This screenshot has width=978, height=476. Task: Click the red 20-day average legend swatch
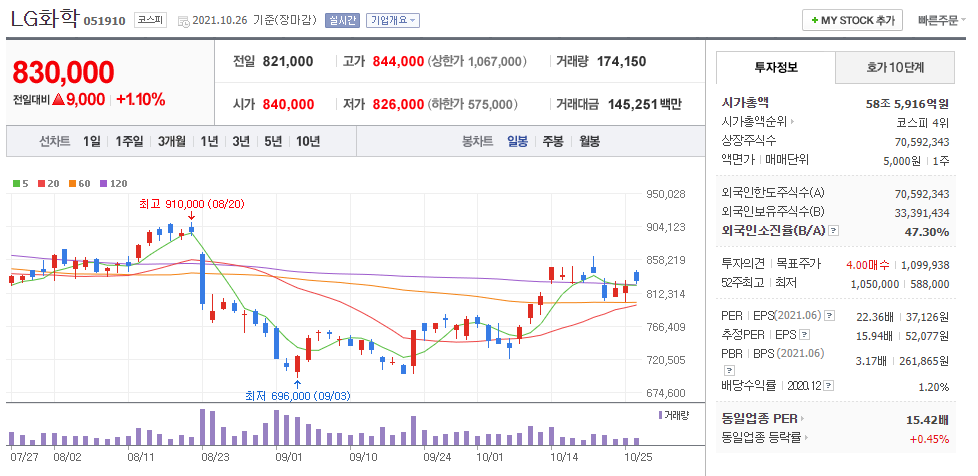tap(41, 183)
